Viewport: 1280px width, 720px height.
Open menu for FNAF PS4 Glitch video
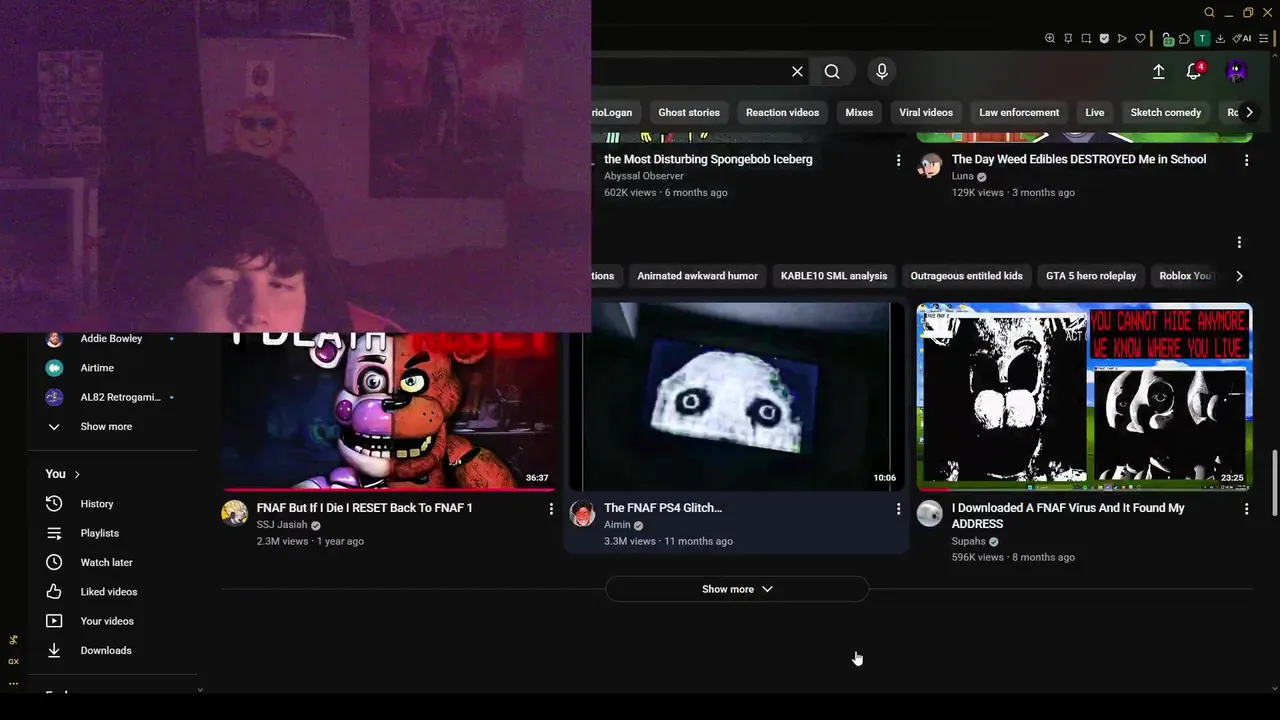click(x=898, y=509)
